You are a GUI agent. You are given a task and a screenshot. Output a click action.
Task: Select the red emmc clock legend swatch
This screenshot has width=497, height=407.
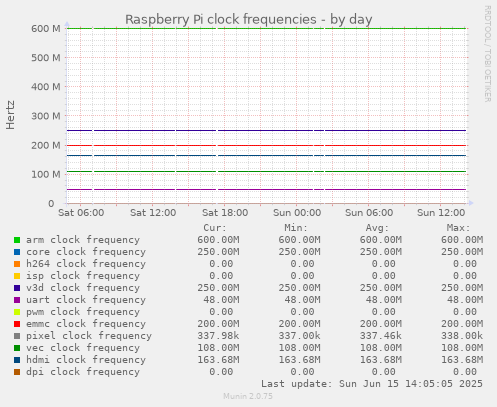tap(17, 324)
